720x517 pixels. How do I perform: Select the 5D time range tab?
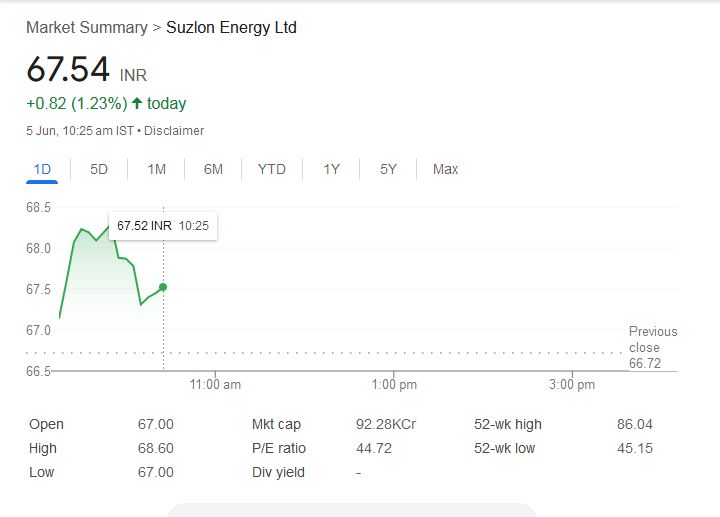tap(98, 169)
